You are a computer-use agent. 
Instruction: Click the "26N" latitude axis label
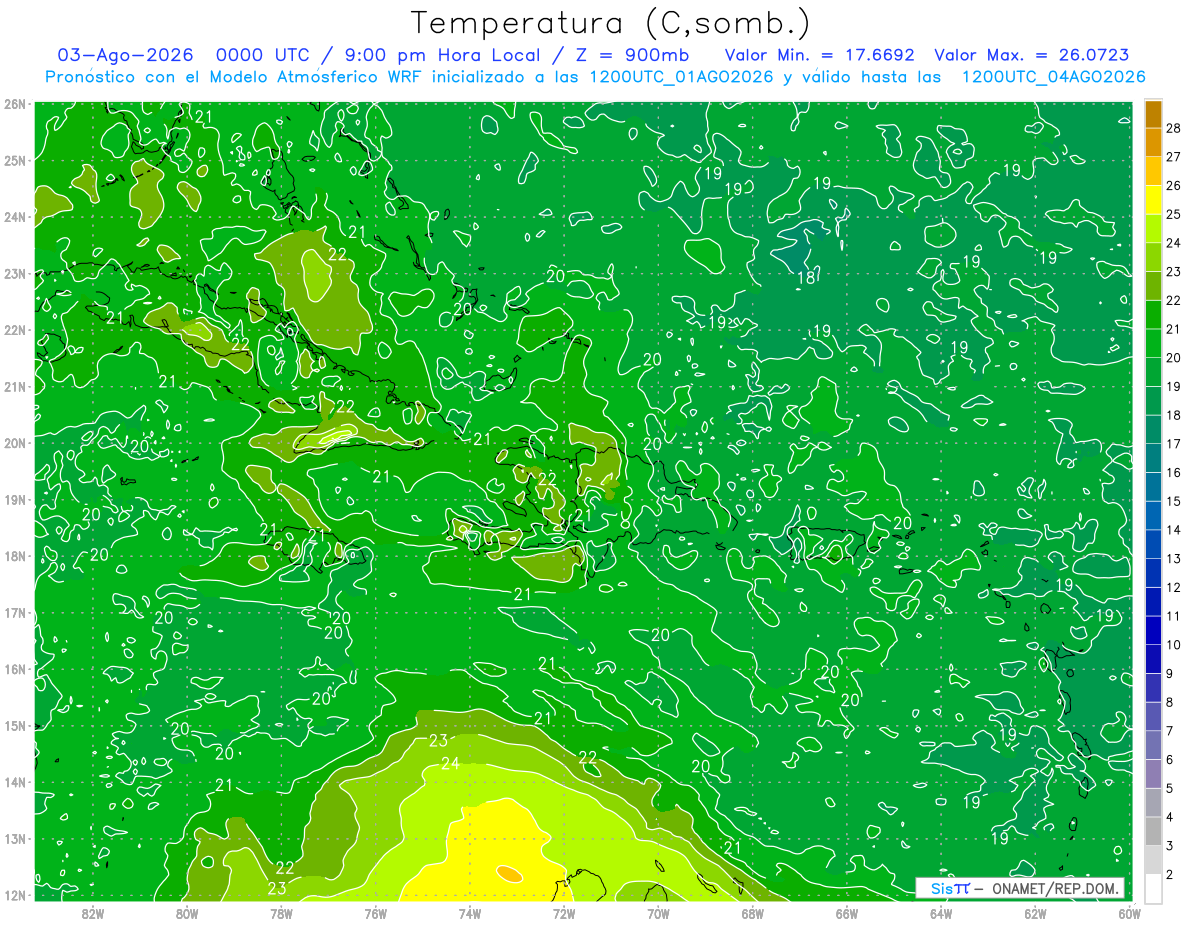click(15, 104)
